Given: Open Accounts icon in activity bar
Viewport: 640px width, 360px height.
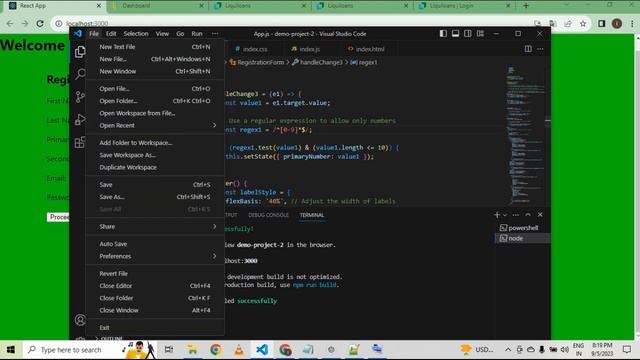Looking at the screenshot, I should [x=80, y=320].
